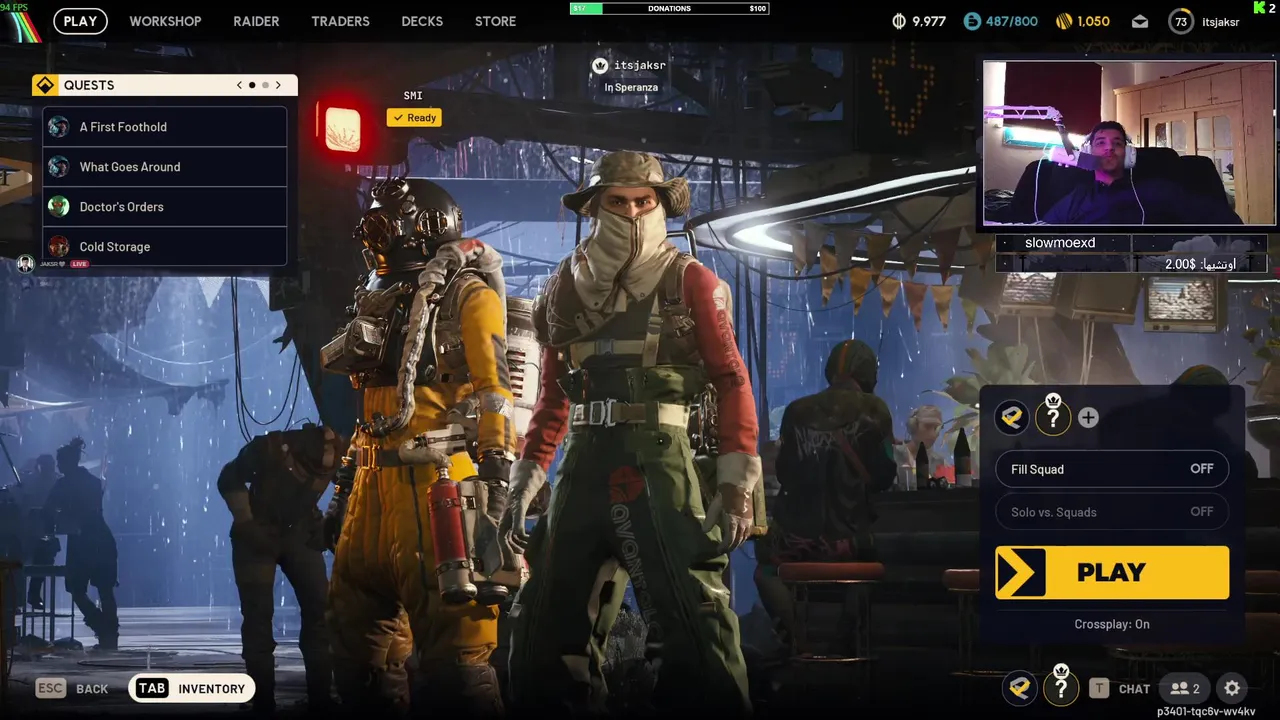Image resolution: width=1280 pixels, height=720 pixels.
Task: Open the Doctor's Orders quest
Action: click(x=165, y=207)
